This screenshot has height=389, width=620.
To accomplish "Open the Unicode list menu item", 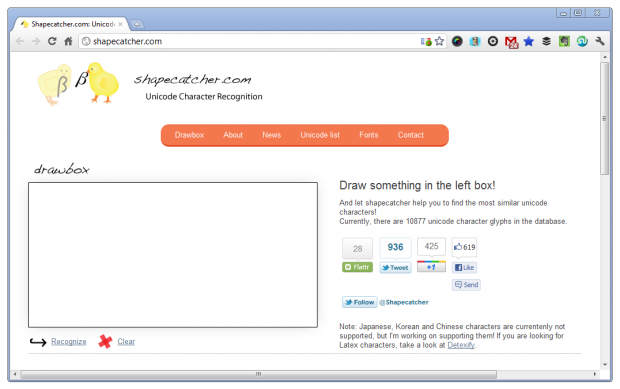I will tap(320, 135).
